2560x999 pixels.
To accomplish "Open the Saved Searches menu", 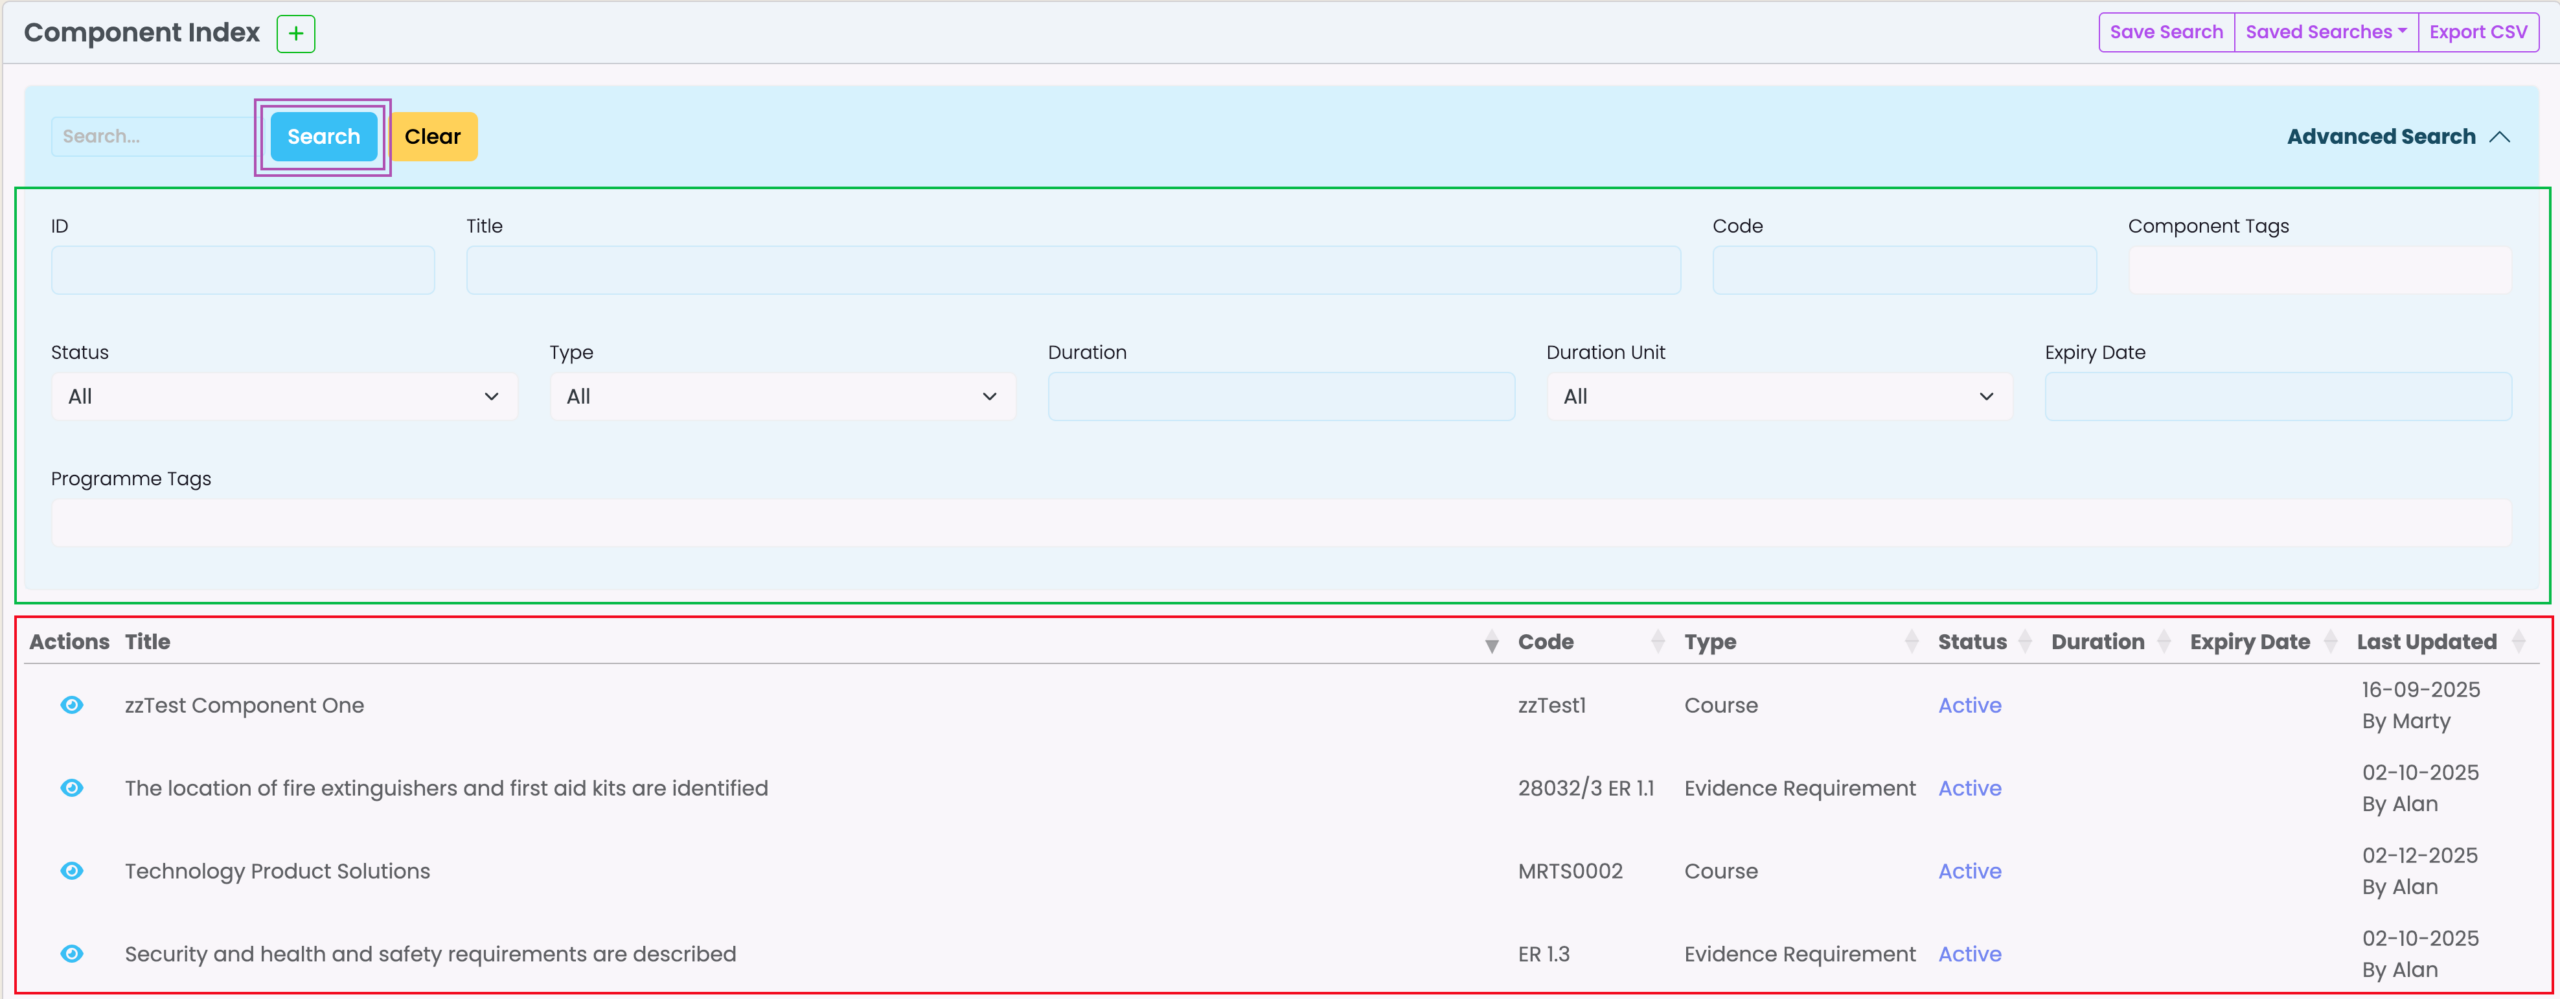I will point(2325,32).
